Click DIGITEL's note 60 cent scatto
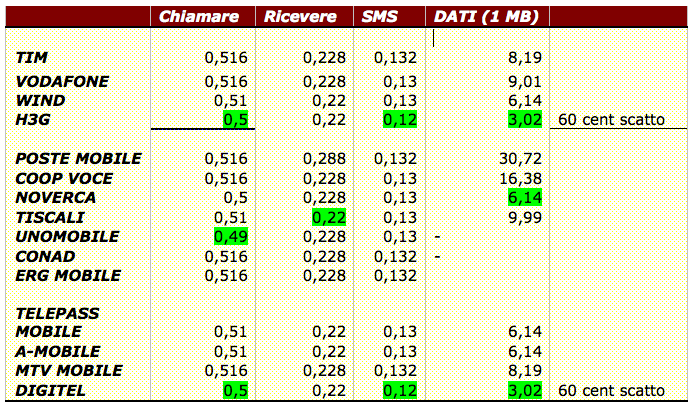The width and height of the screenshot is (696, 412). point(611,391)
